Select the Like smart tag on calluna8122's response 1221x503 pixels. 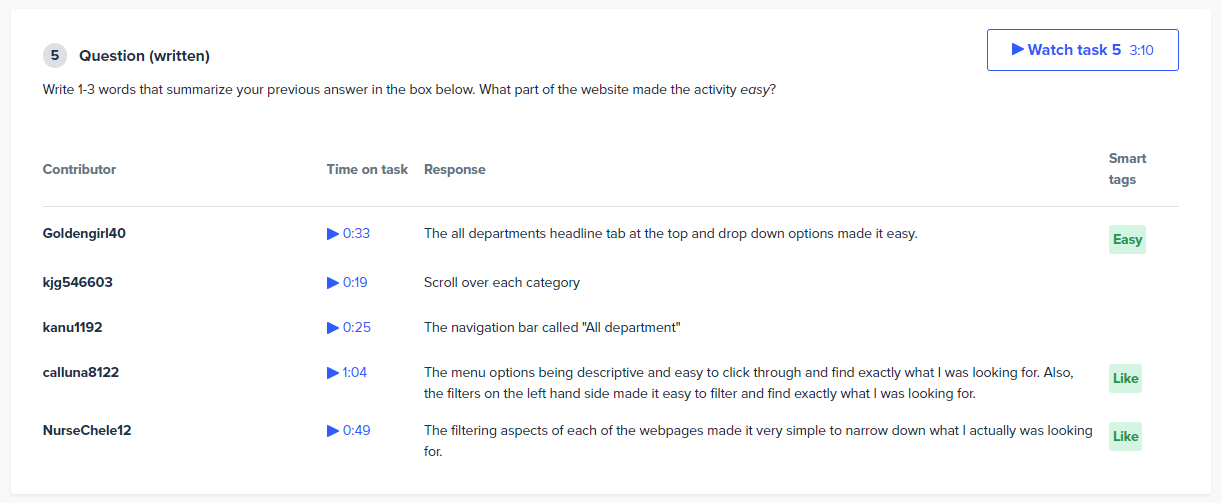(1125, 379)
